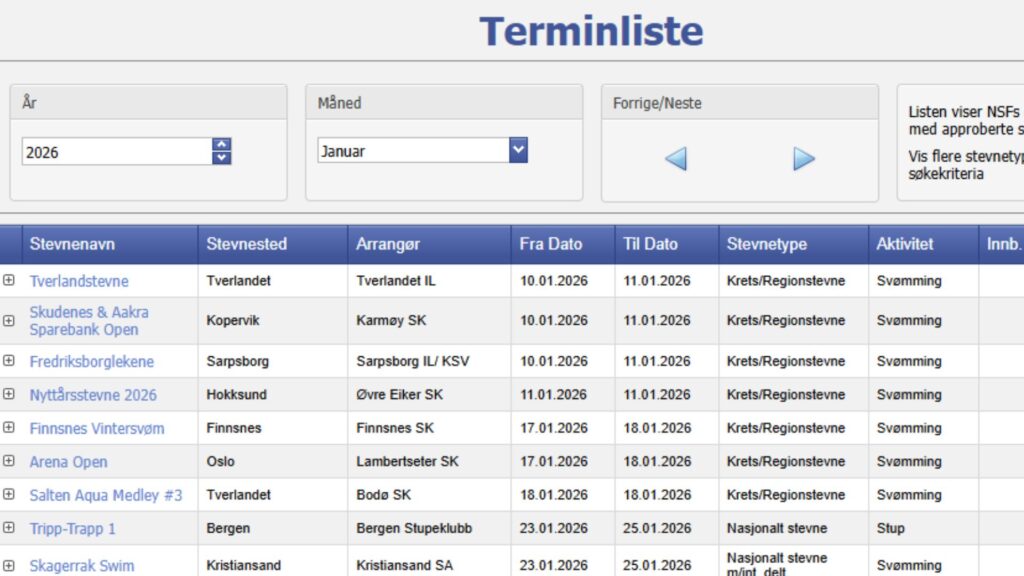The height and width of the screenshot is (576, 1024).
Task: Sort by Fra Dato column header
Action: pos(550,244)
